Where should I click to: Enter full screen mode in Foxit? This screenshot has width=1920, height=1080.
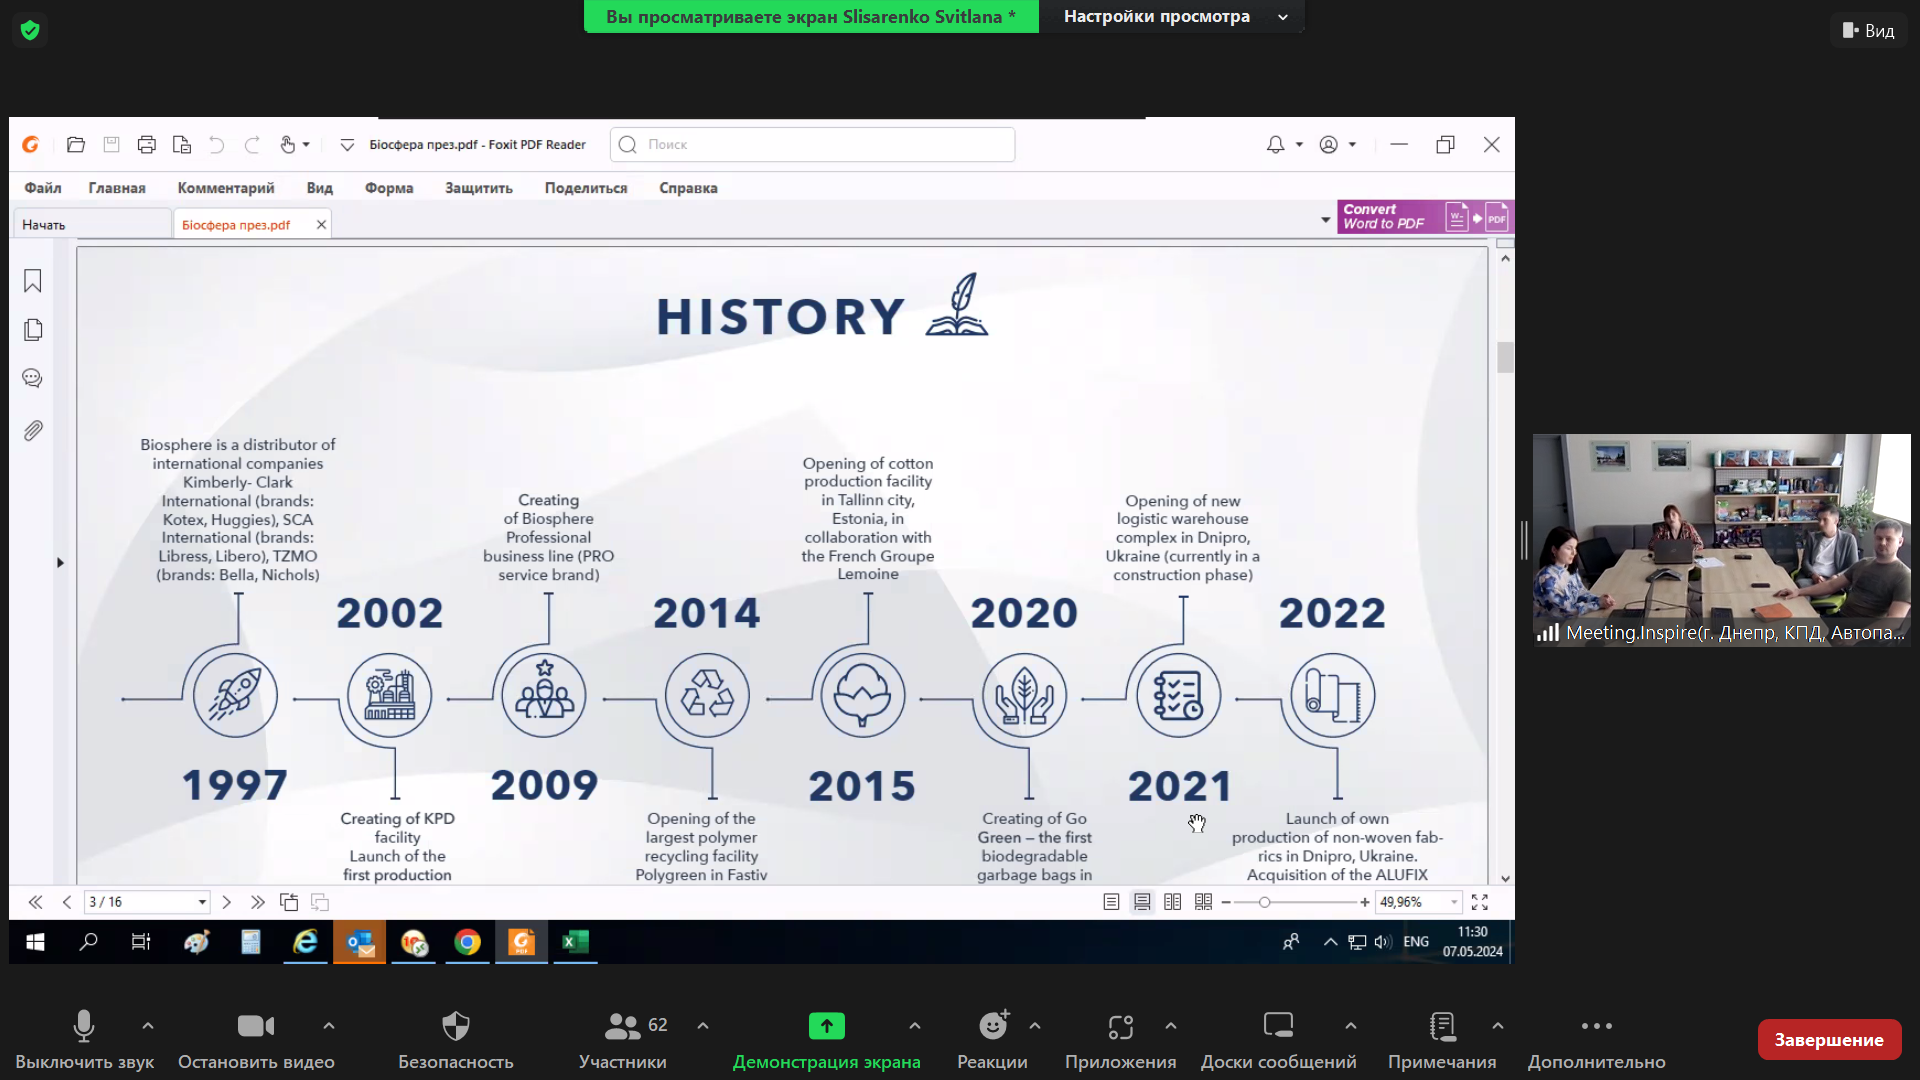click(x=1480, y=902)
